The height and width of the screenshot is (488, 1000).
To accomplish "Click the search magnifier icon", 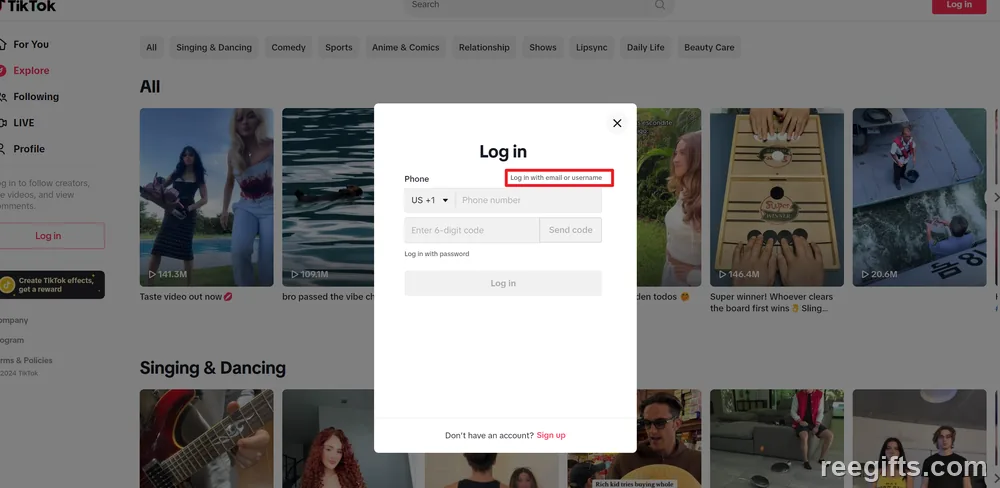I will click(660, 4).
